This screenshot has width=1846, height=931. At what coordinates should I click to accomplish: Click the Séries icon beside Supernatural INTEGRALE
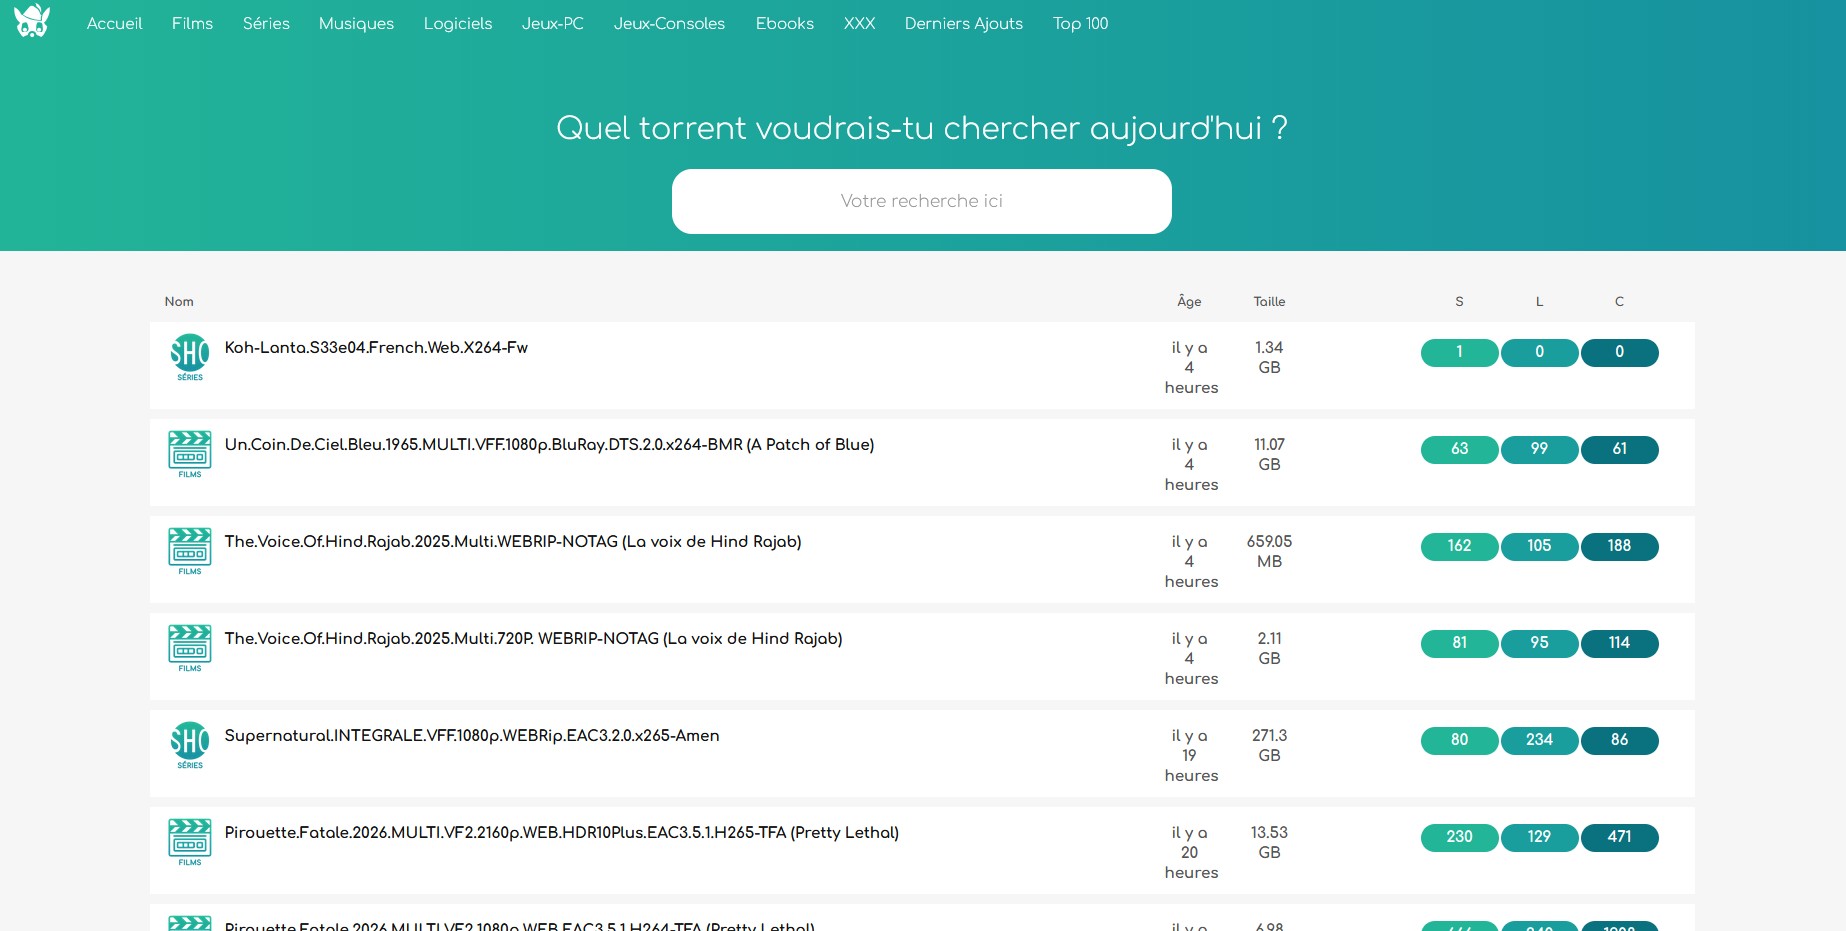[189, 744]
